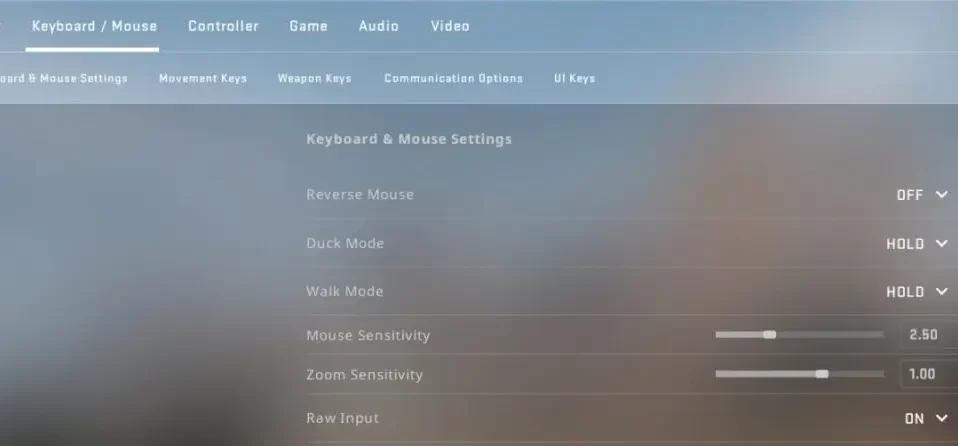Jump to Movement Keys section
The height and width of the screenshot is (446, 958).
[x=203, y=78]
